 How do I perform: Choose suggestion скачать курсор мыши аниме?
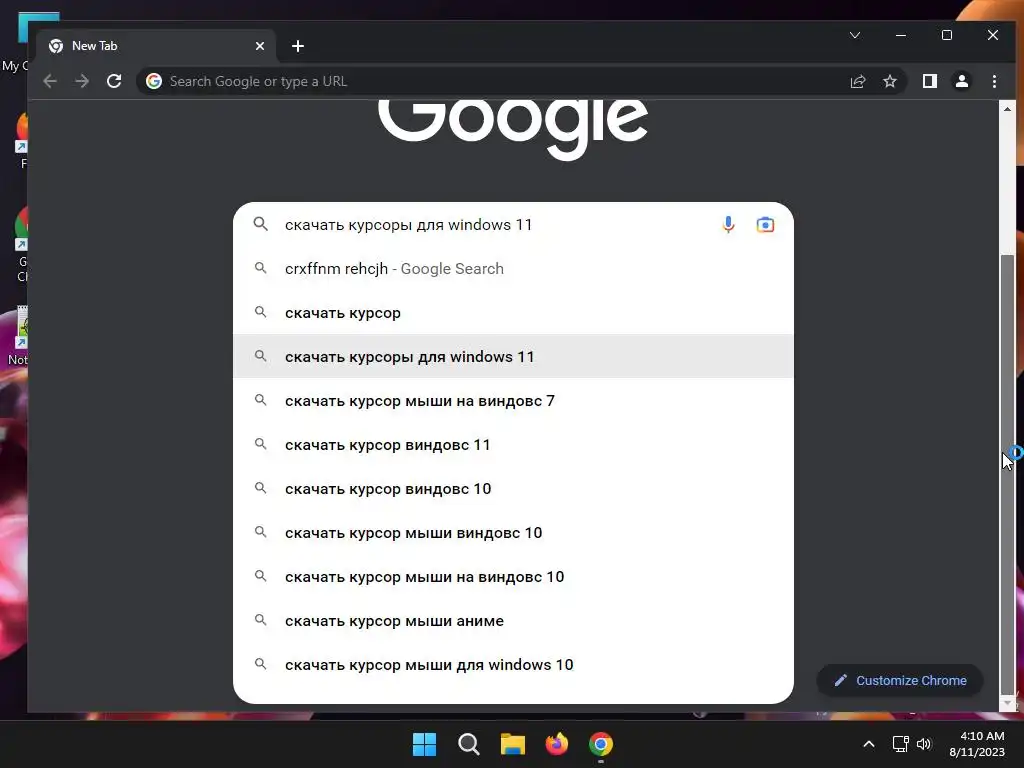(x=513, y=620)
